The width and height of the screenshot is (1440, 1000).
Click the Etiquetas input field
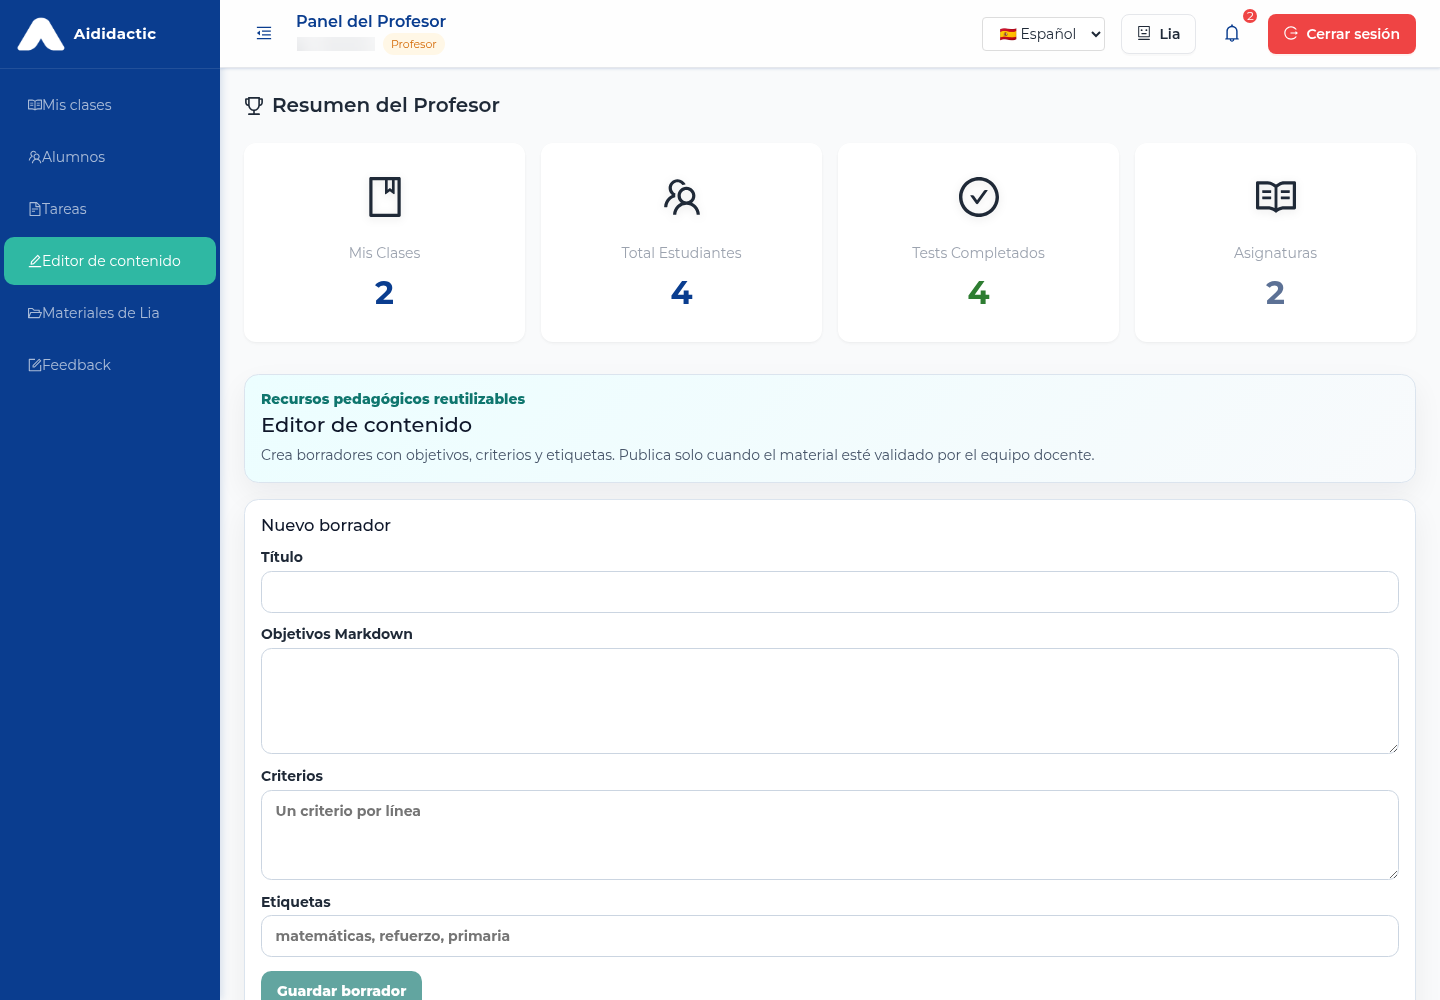(830, 936)
